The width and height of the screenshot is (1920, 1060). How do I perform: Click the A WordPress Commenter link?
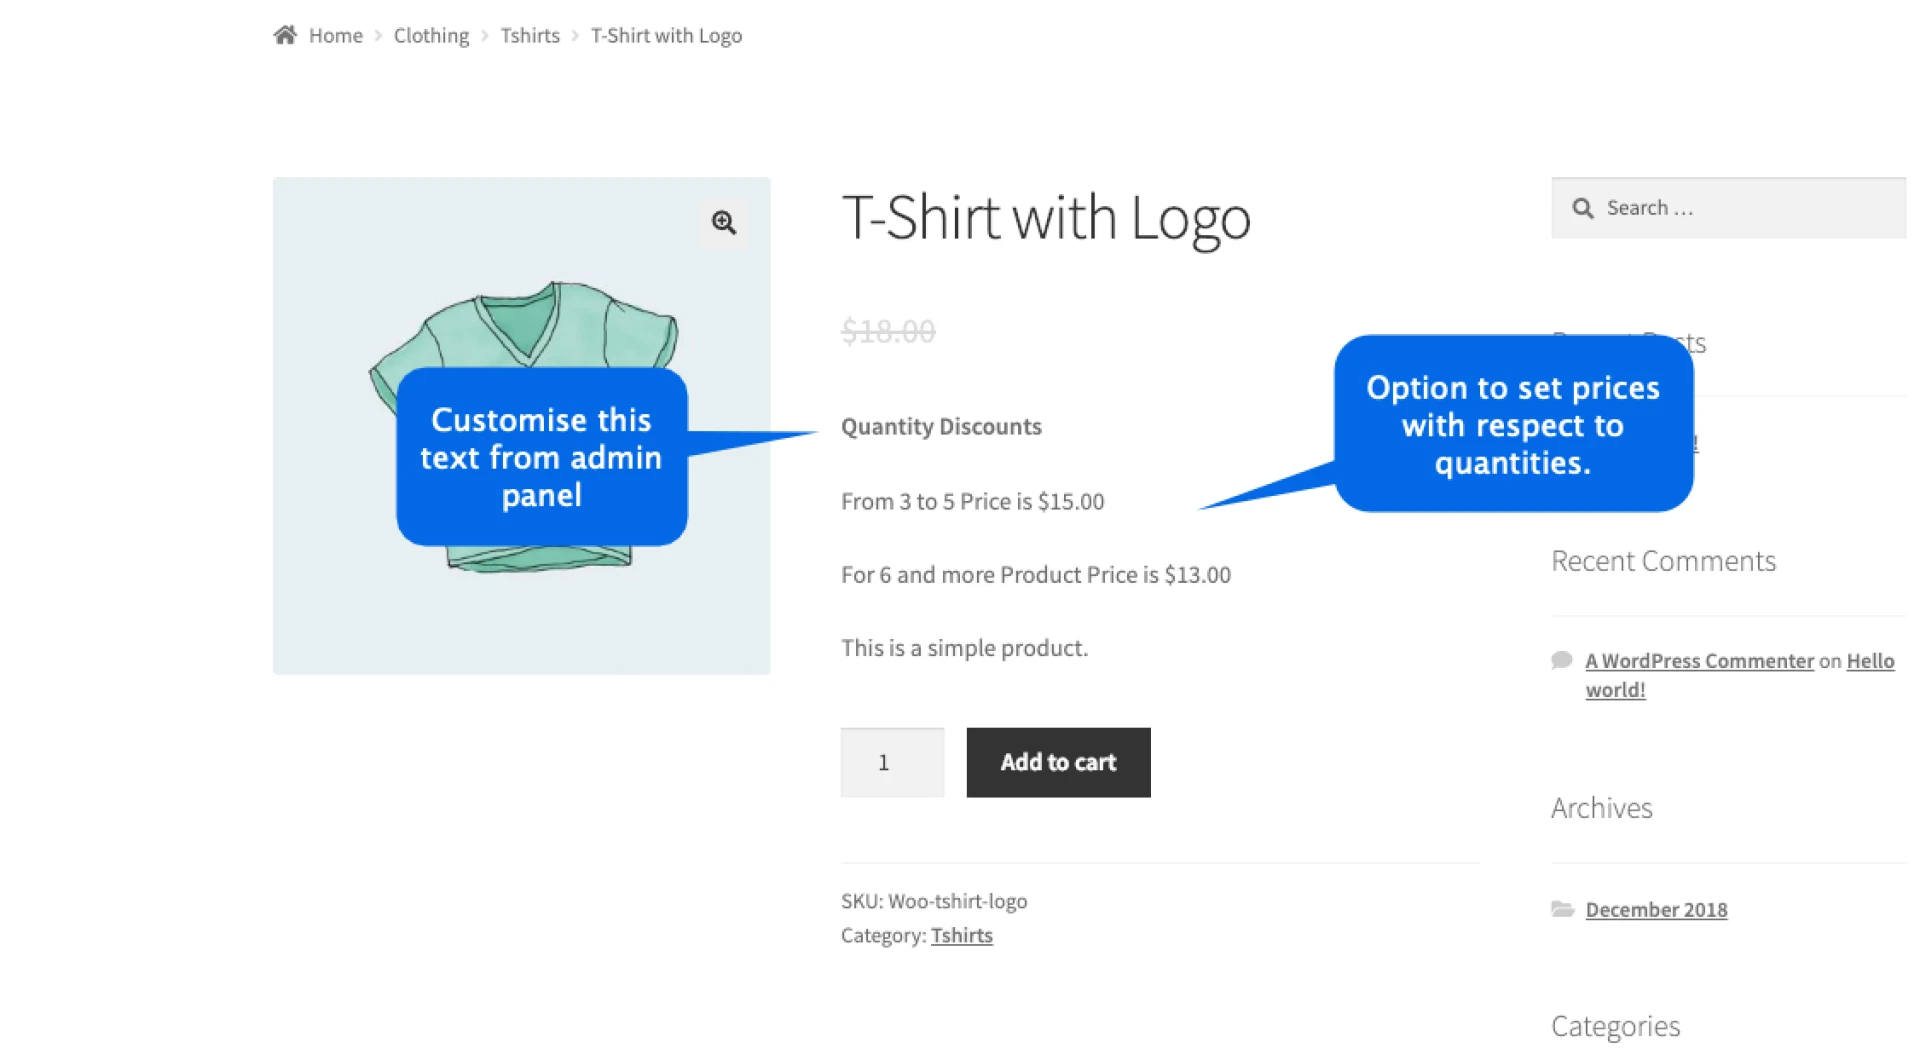[x=1699, y=660]
